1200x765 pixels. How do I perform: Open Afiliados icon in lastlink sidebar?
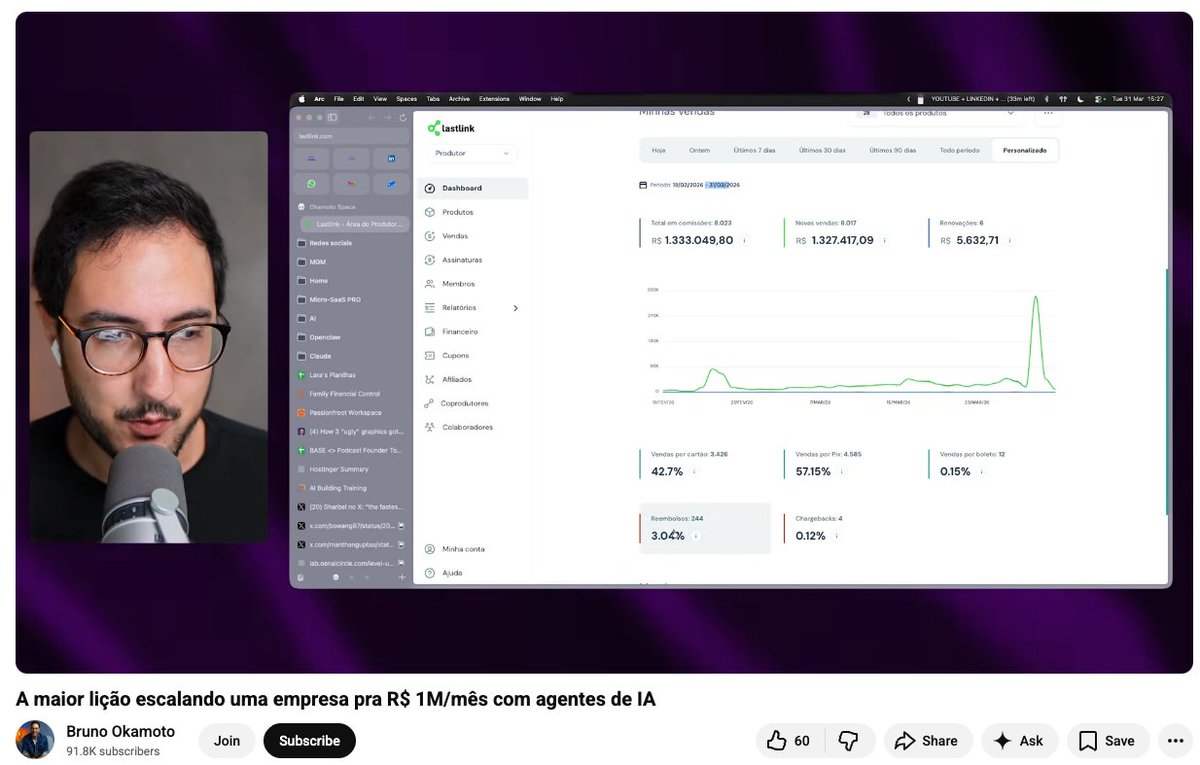click(430, 379)
